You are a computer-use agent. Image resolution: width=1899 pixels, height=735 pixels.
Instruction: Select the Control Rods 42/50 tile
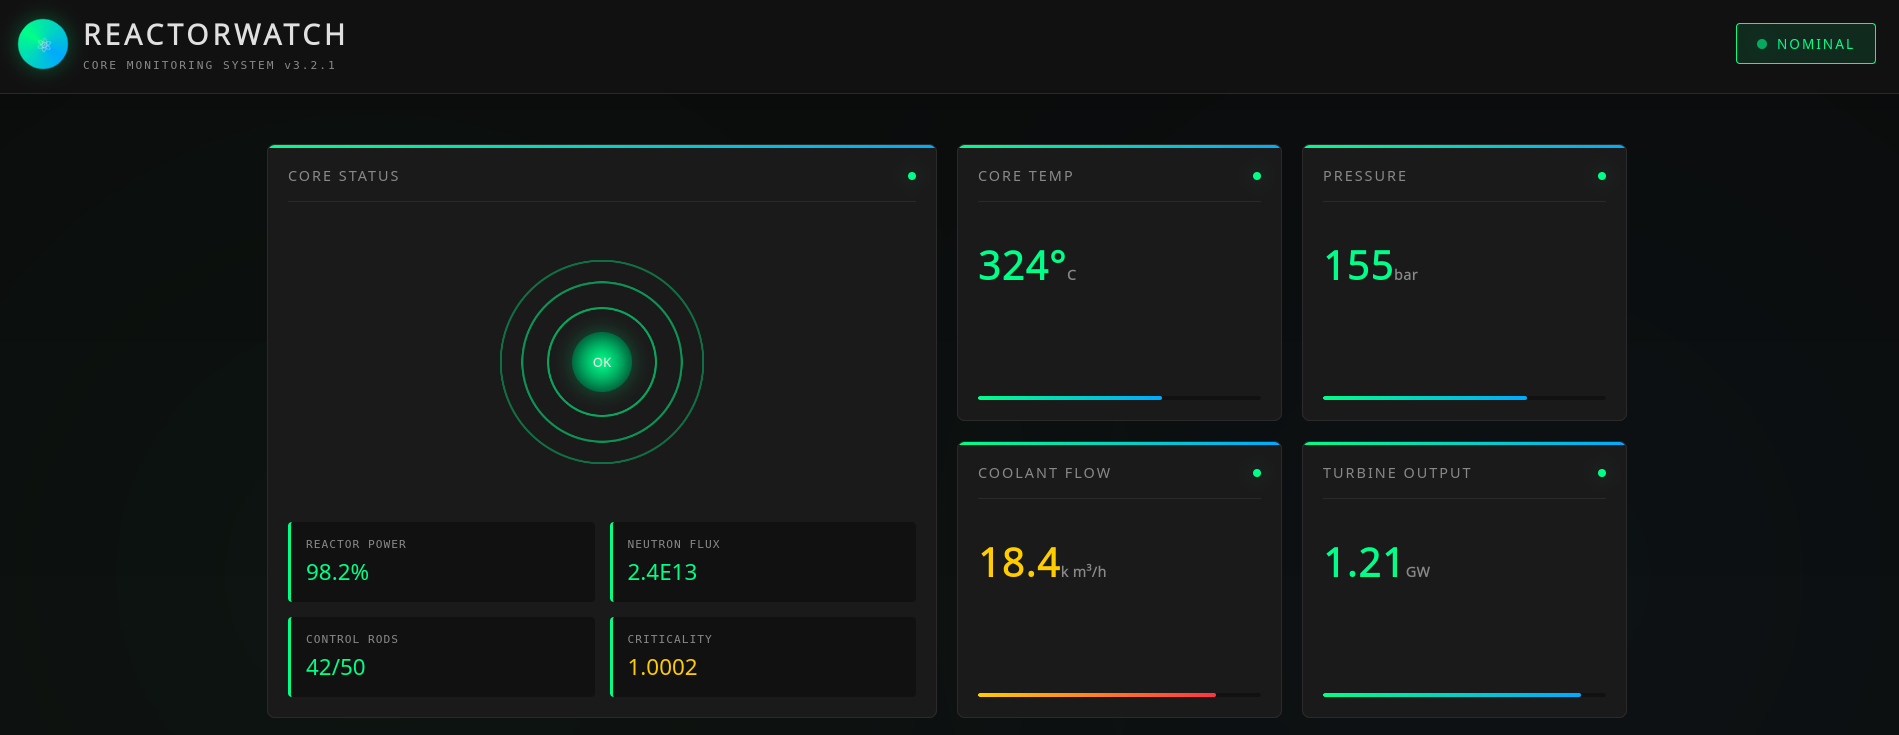441,657
